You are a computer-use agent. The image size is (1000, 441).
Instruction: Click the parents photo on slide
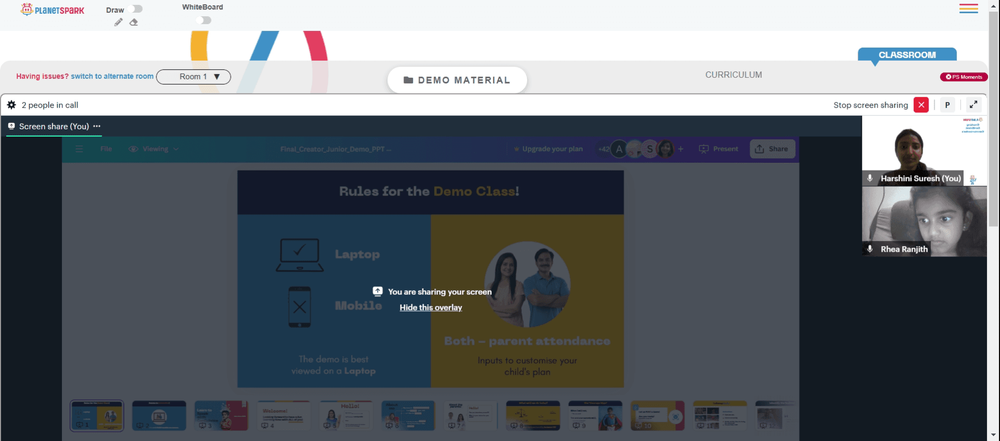coord(527,285)
